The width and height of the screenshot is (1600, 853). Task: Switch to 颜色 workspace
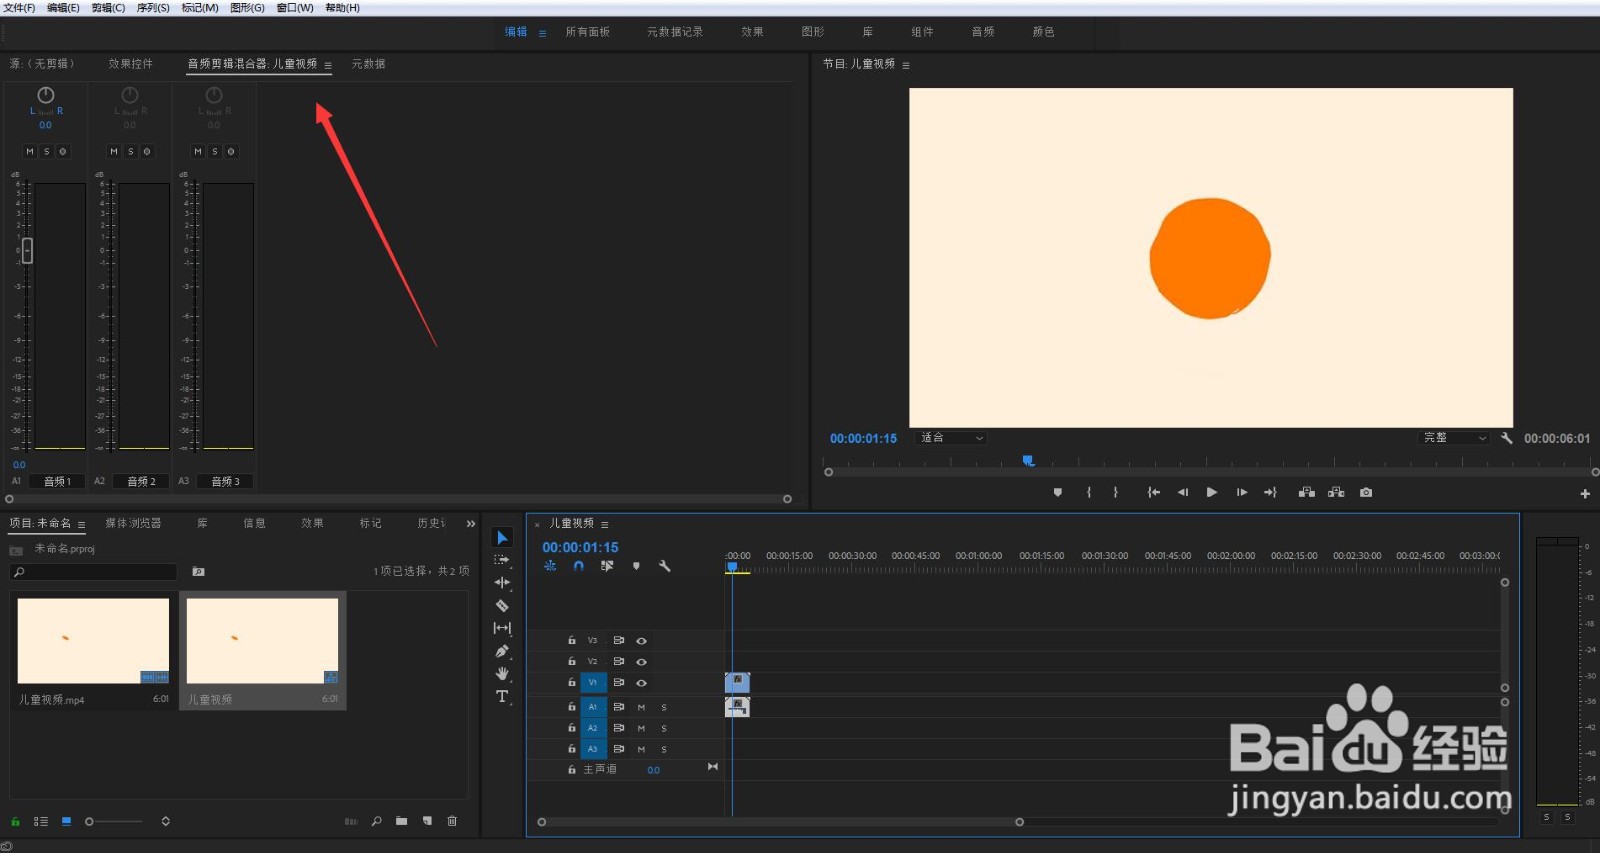click(1044, 32)
